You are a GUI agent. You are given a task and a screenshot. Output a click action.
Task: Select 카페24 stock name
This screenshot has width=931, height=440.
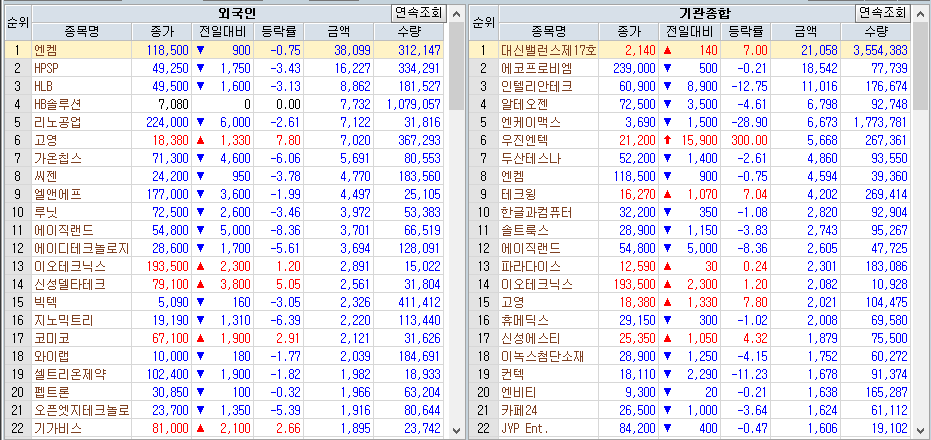pyautogui.click(x=521, y=410)
